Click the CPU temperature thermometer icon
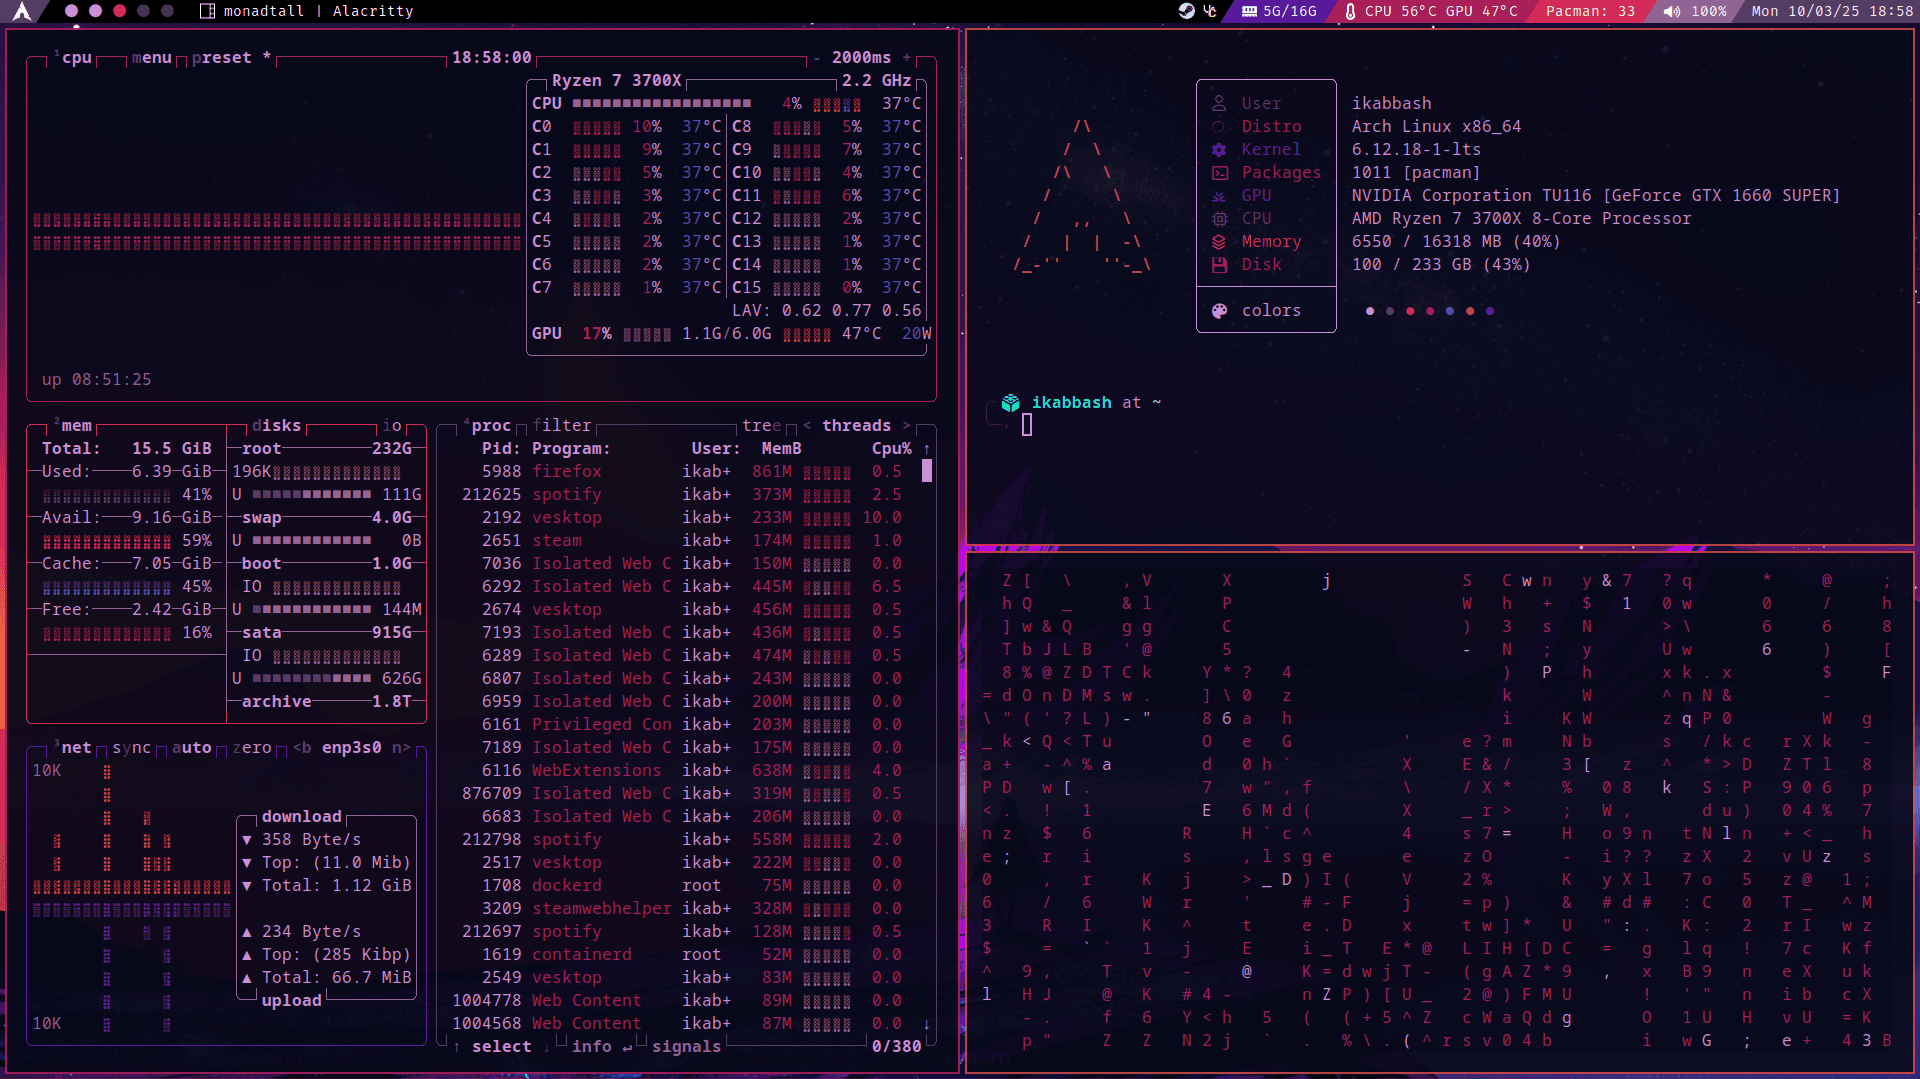Image resolution: width=1920 pixels, height=1079 pixels. point(1350,11)
